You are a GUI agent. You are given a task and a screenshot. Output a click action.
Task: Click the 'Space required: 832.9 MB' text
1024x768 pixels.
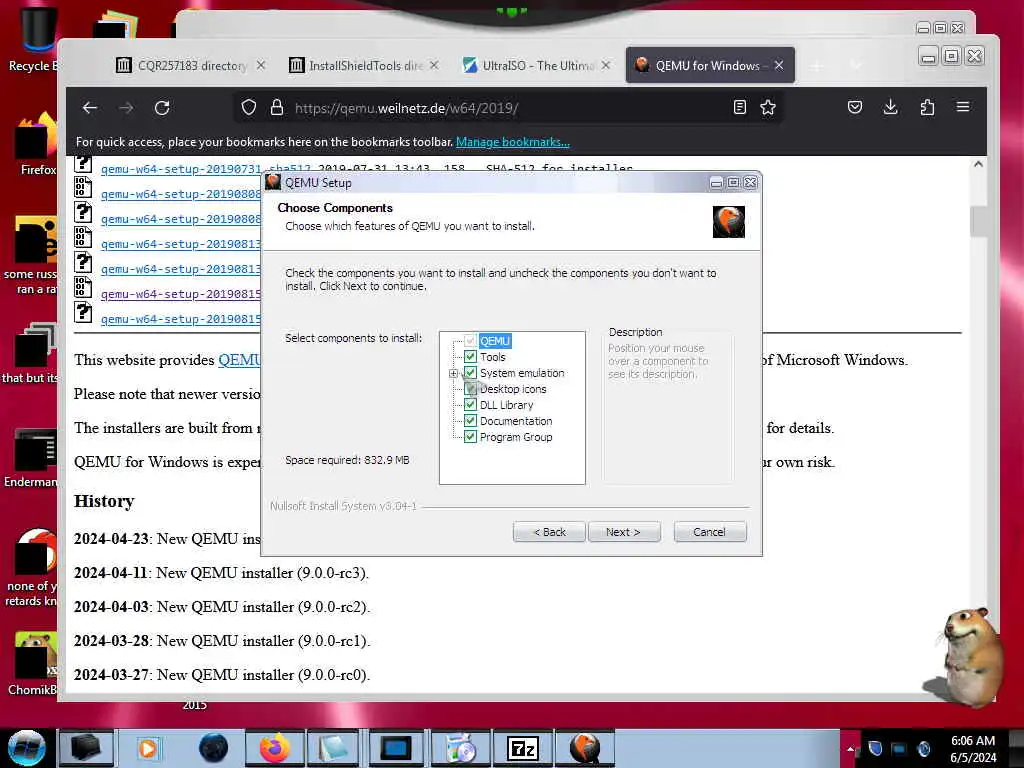click(347, 460)
